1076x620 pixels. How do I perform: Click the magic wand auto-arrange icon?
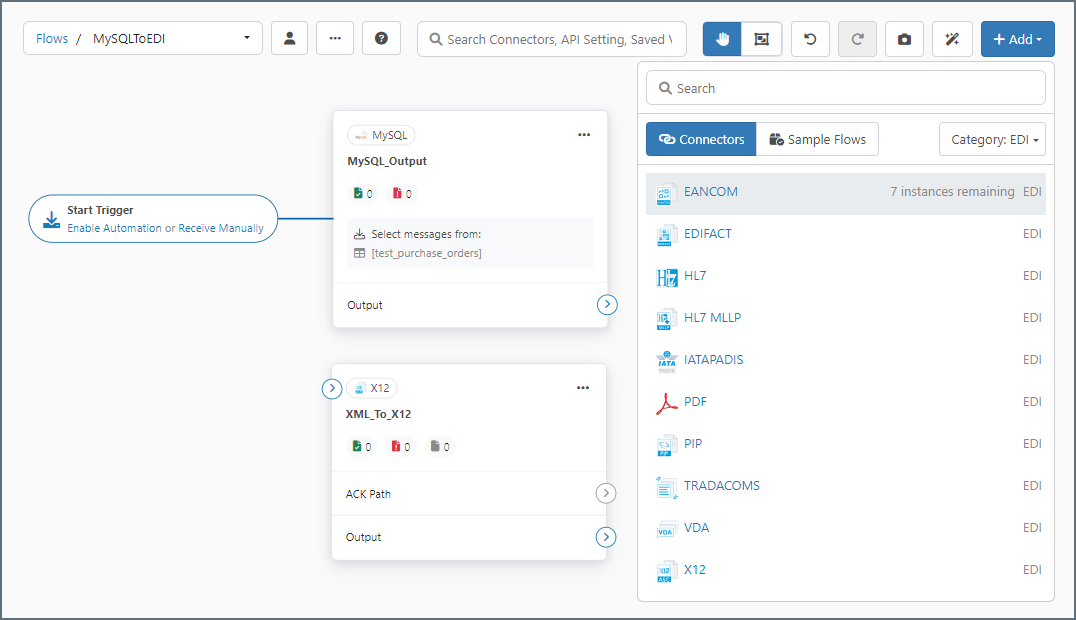click(x=951, y=39)
